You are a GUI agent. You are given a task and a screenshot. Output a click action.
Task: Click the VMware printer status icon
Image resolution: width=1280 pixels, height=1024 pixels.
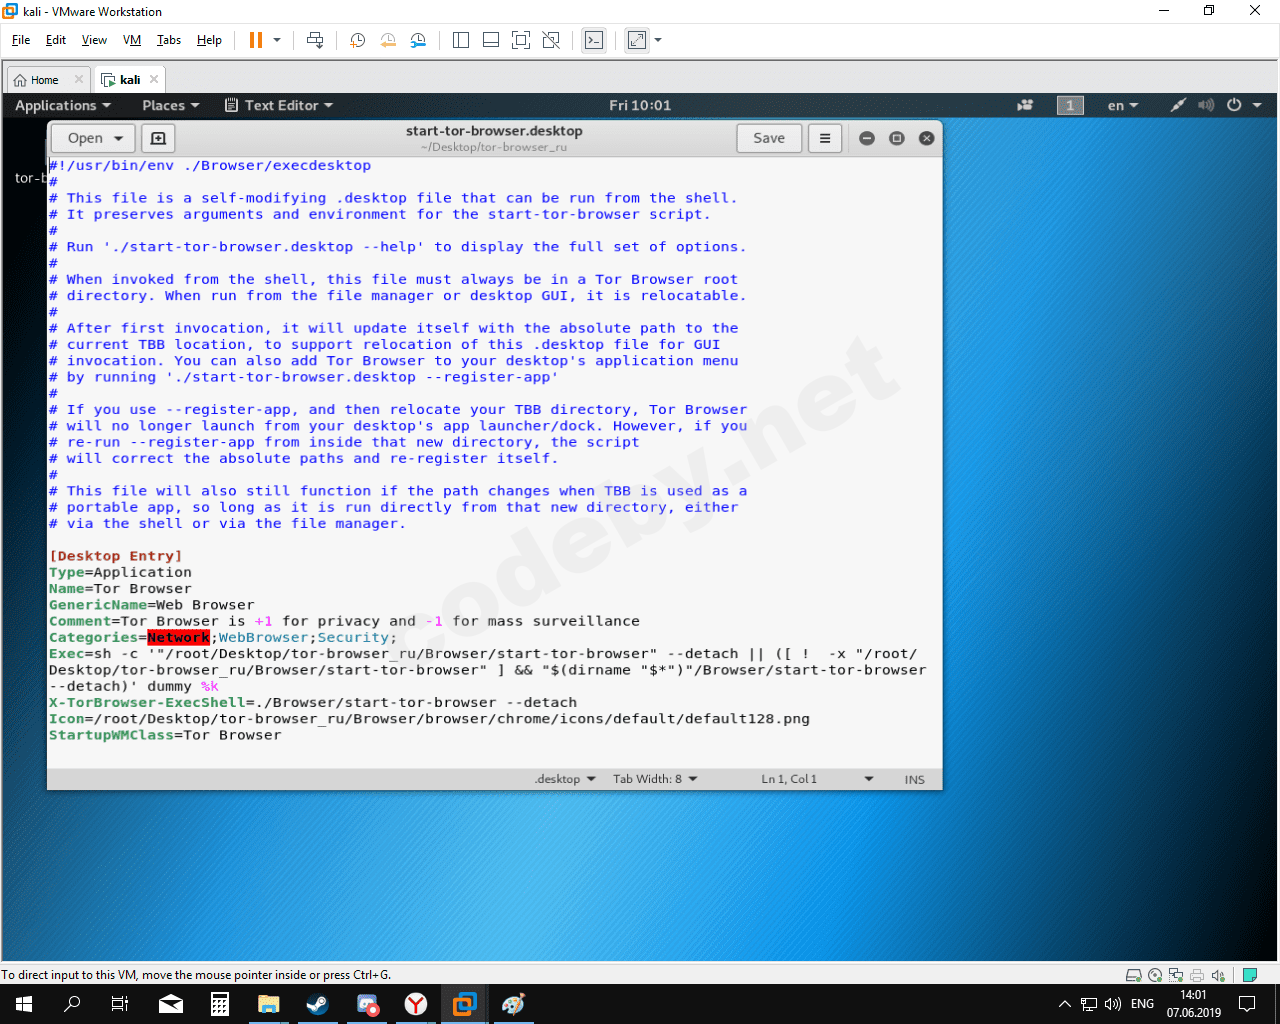point(1197,975)
